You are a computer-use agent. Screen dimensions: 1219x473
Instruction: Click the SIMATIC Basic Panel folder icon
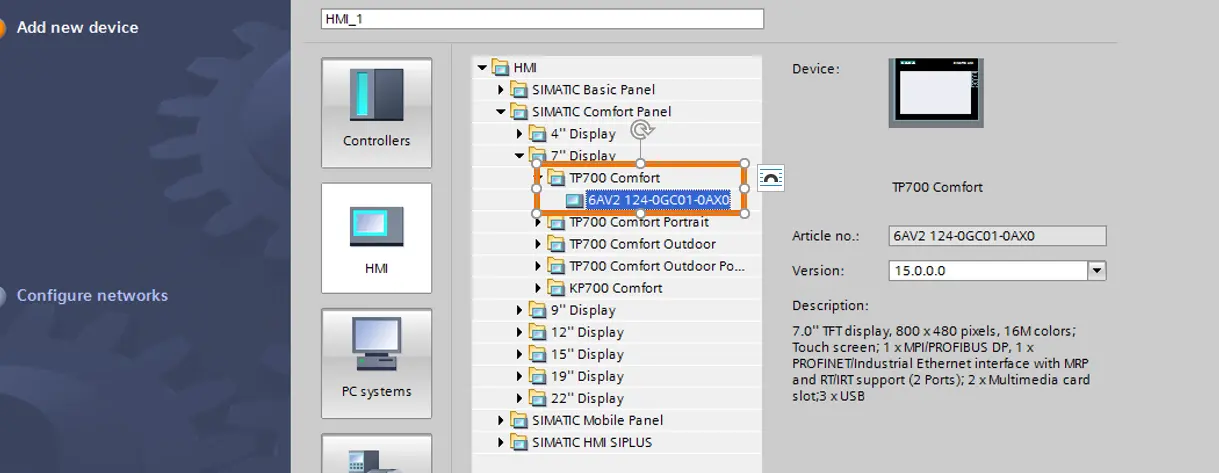click(x=519, y=90)
